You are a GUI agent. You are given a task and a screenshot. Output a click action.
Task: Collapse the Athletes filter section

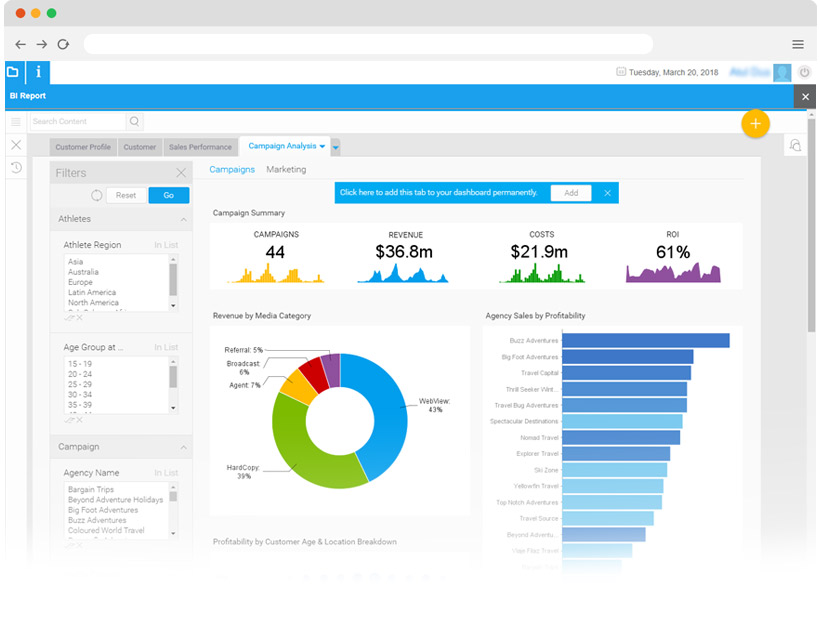(183, 219)
